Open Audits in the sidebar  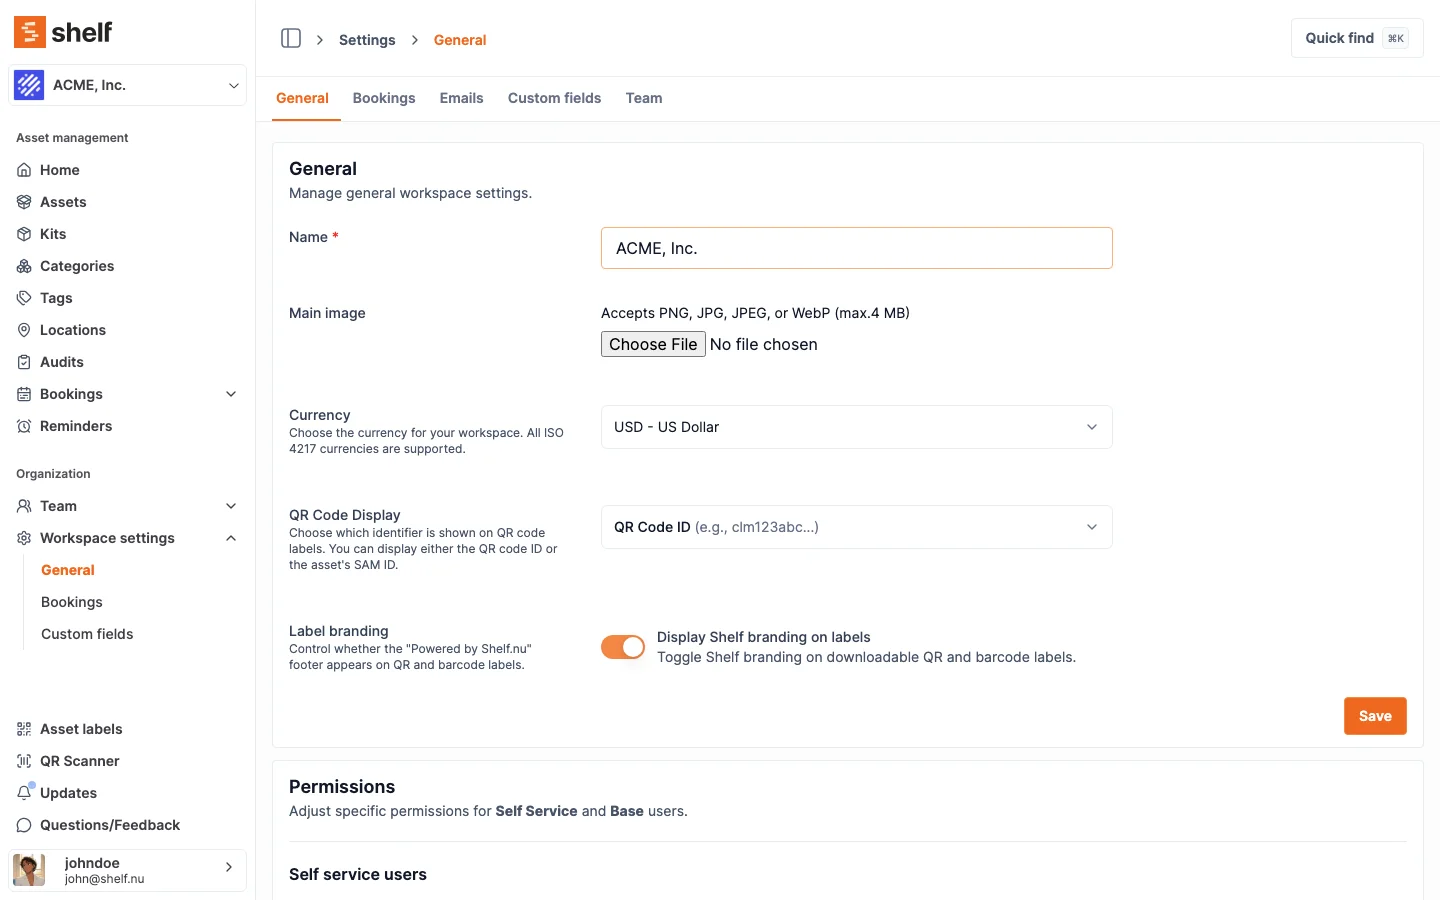pos(61,362)
